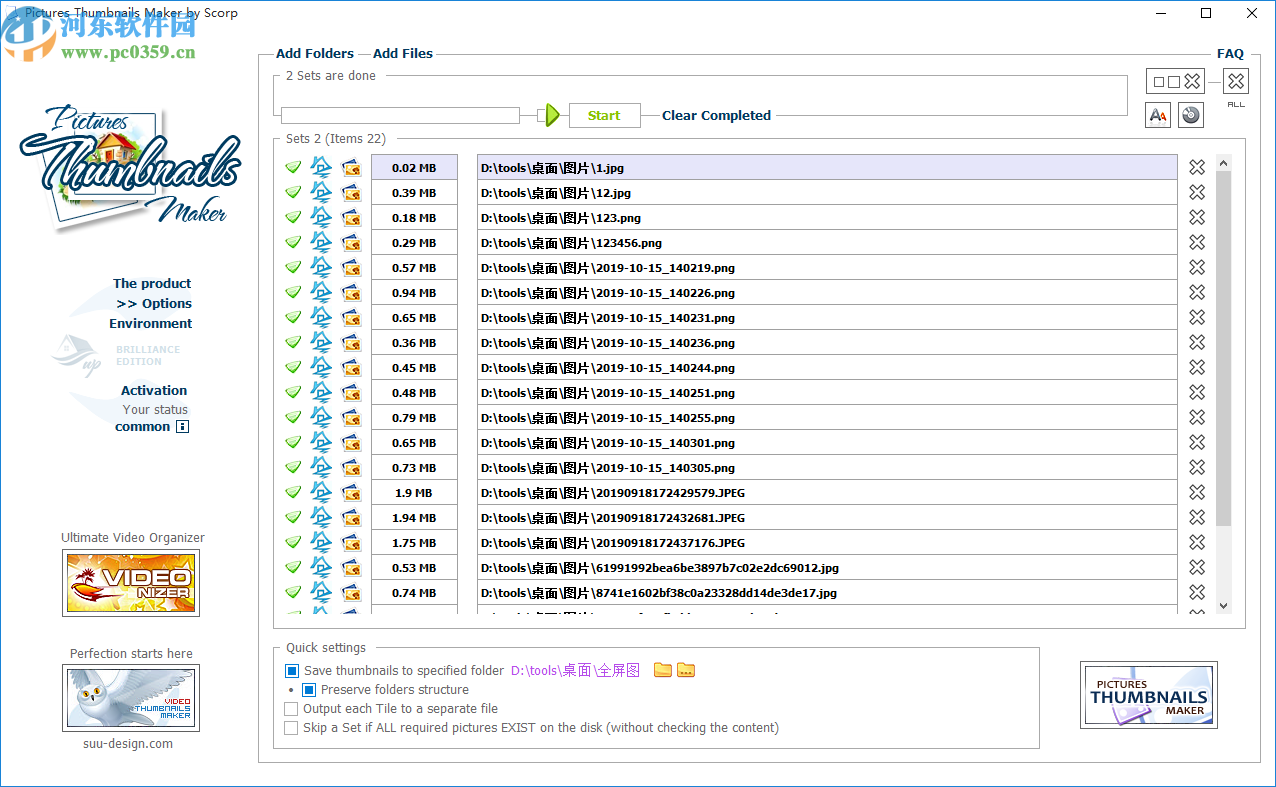Uncheck Preserve folders structure
This screenshot has height=787, width=1276.
(309, 690)
